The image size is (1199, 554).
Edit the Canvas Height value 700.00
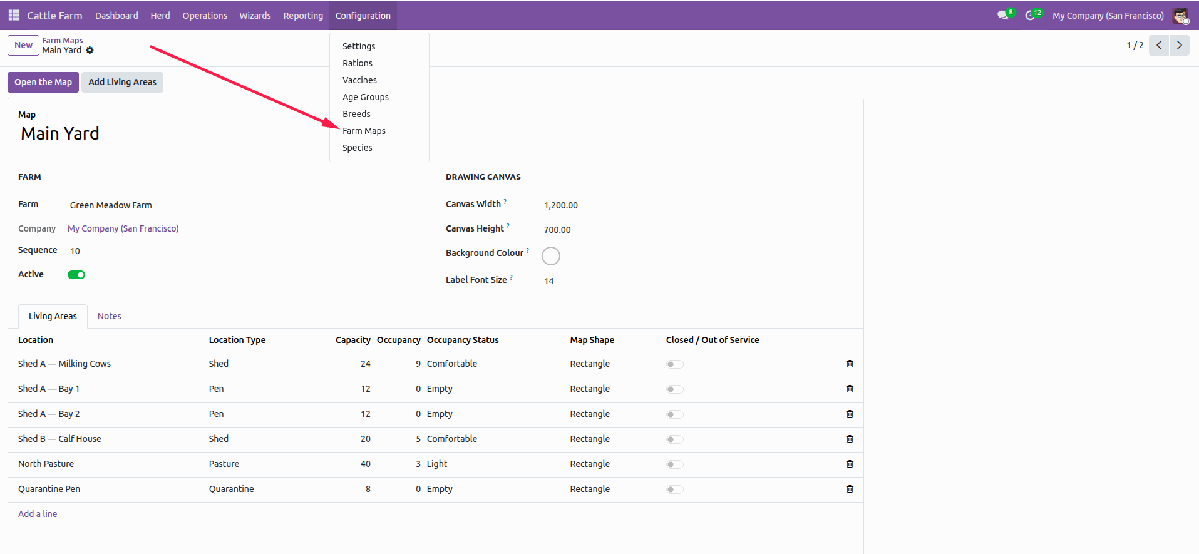[x=557, y=230]
